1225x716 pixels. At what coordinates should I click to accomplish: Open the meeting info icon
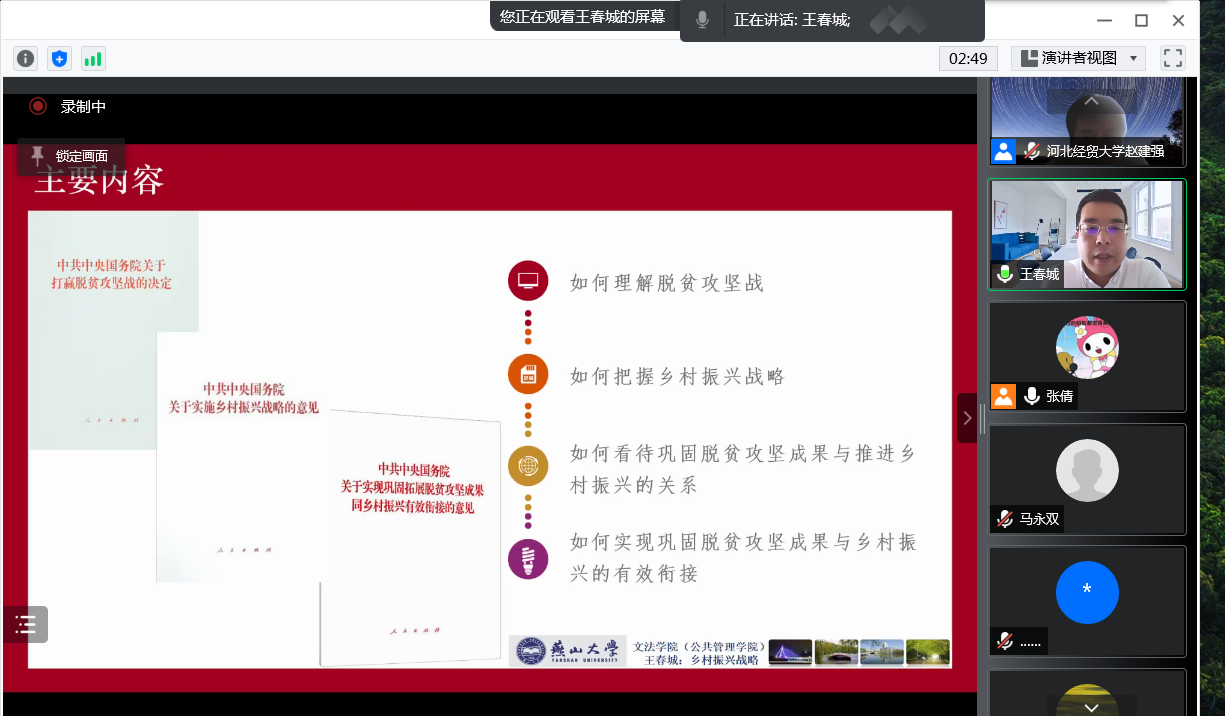click(x=25, y=59)
